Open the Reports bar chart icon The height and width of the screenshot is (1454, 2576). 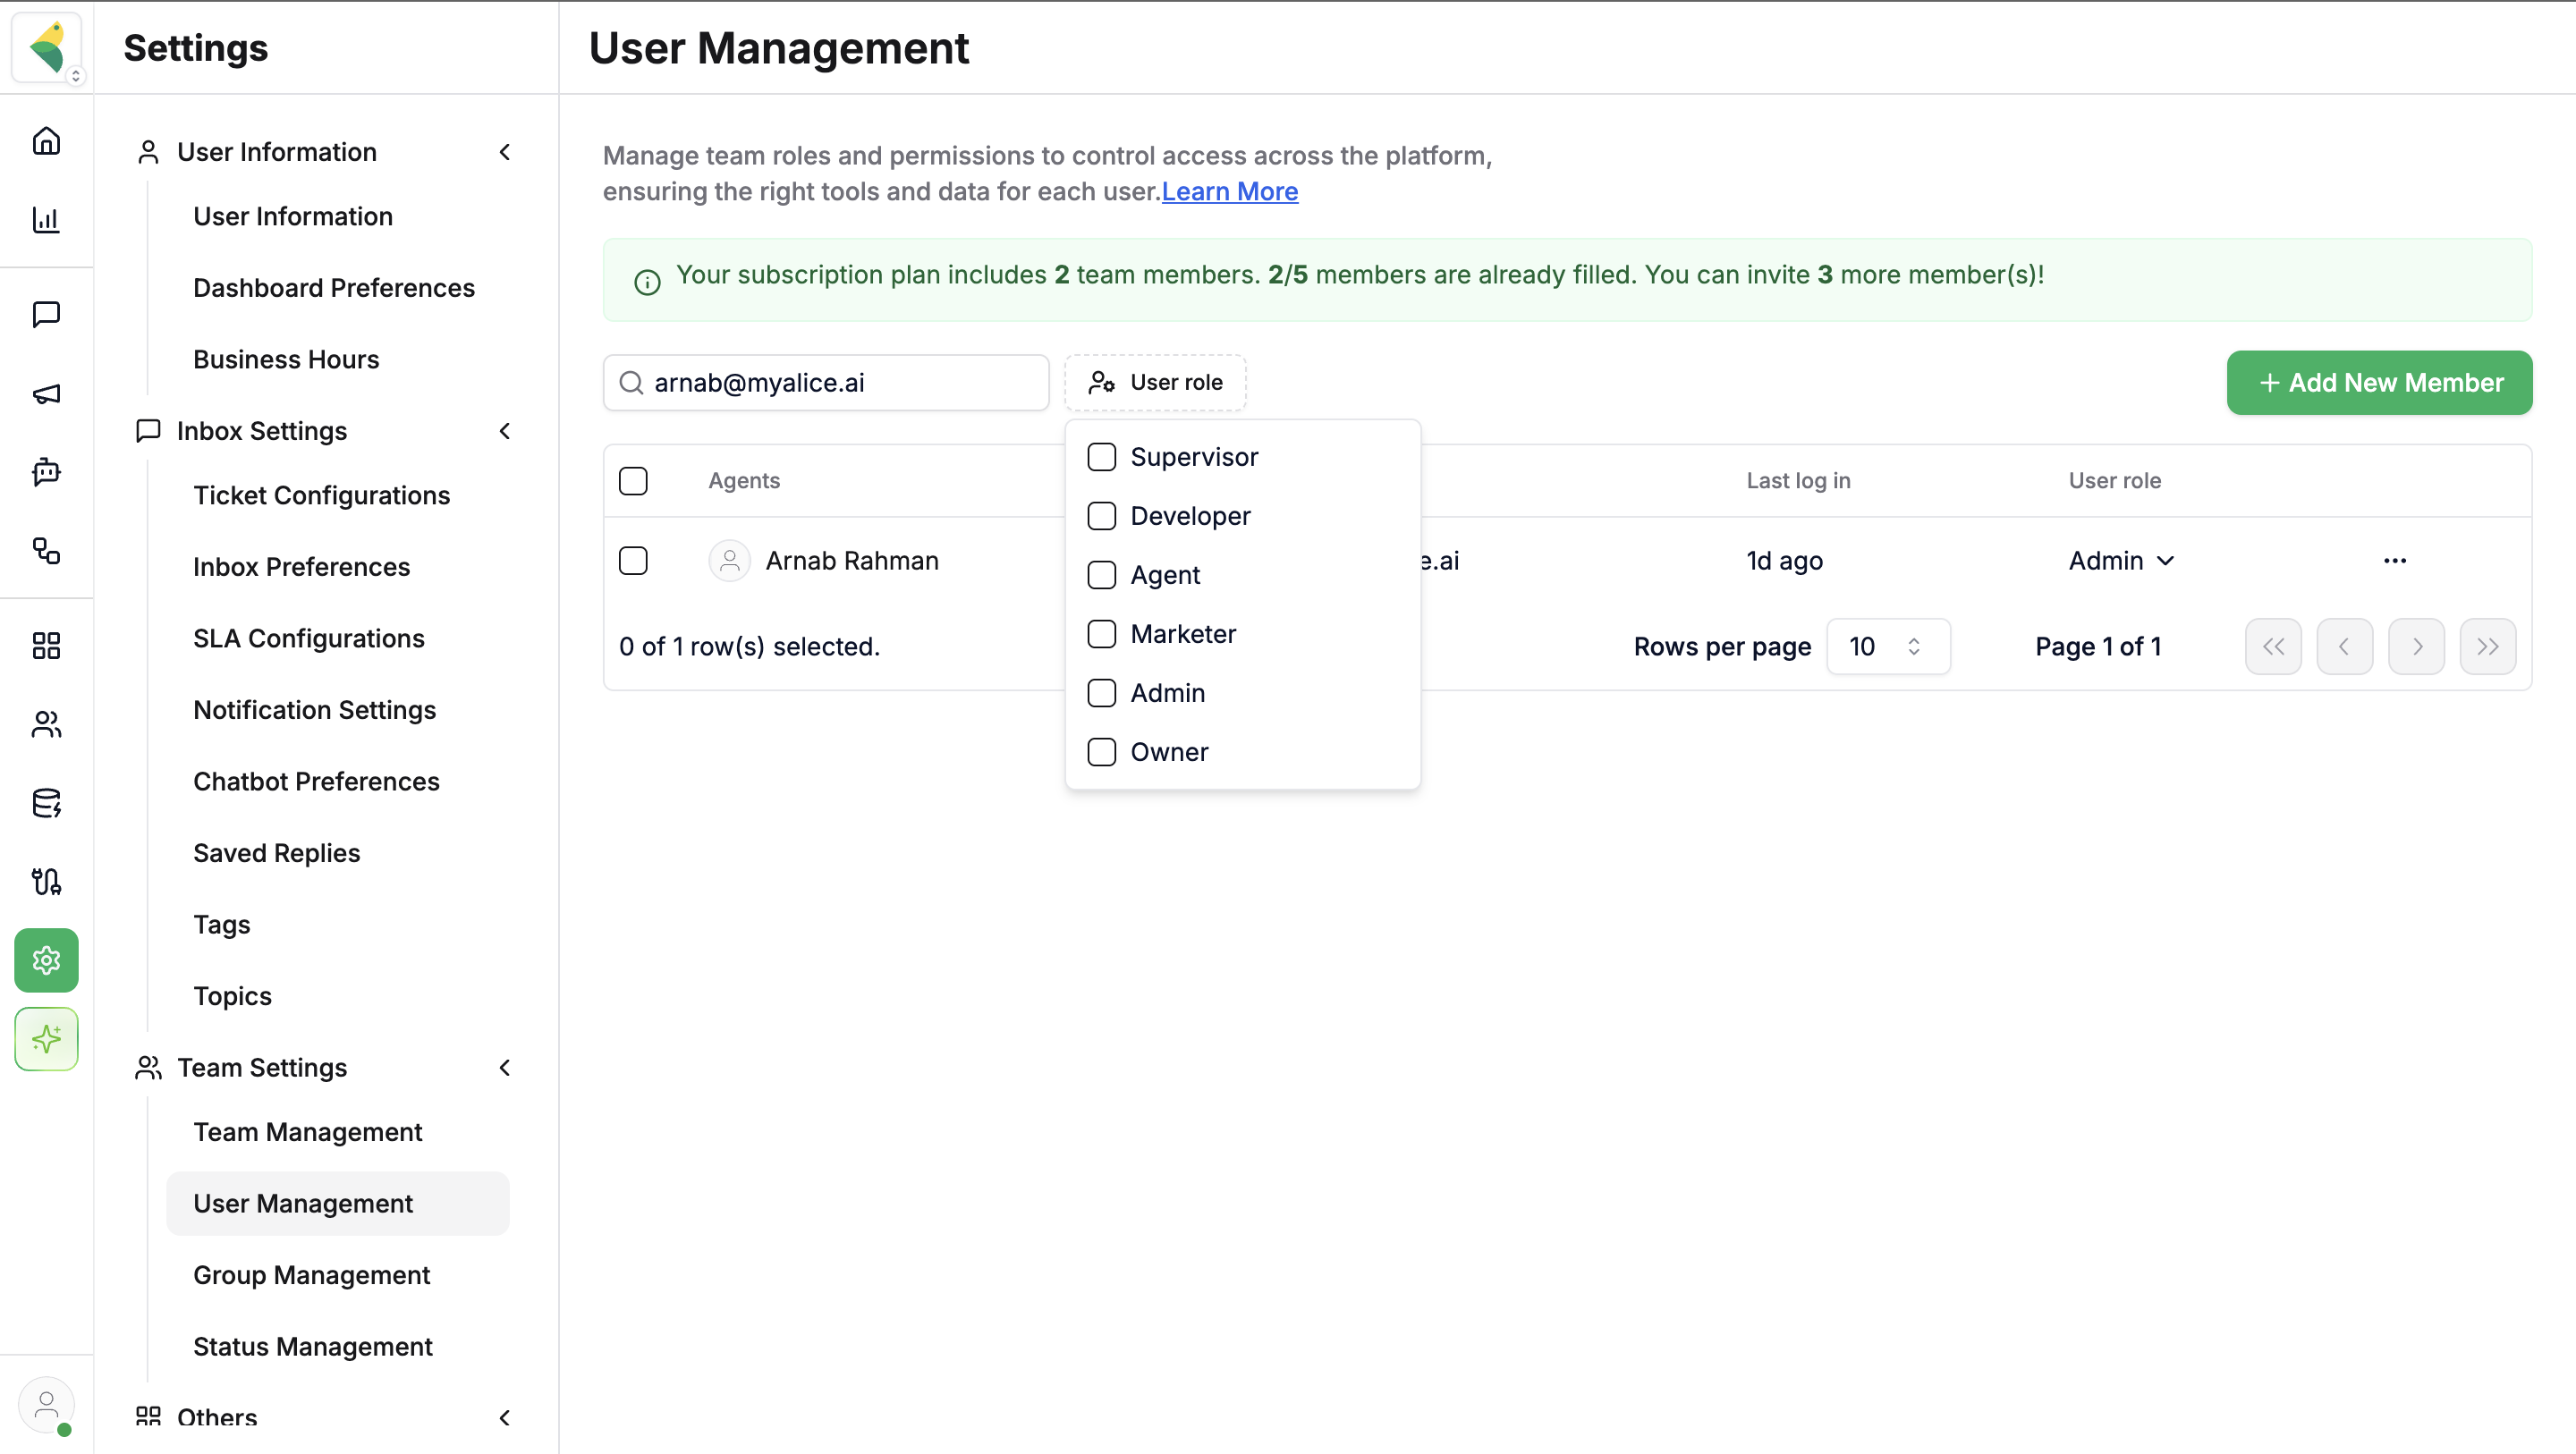(46, 220)
